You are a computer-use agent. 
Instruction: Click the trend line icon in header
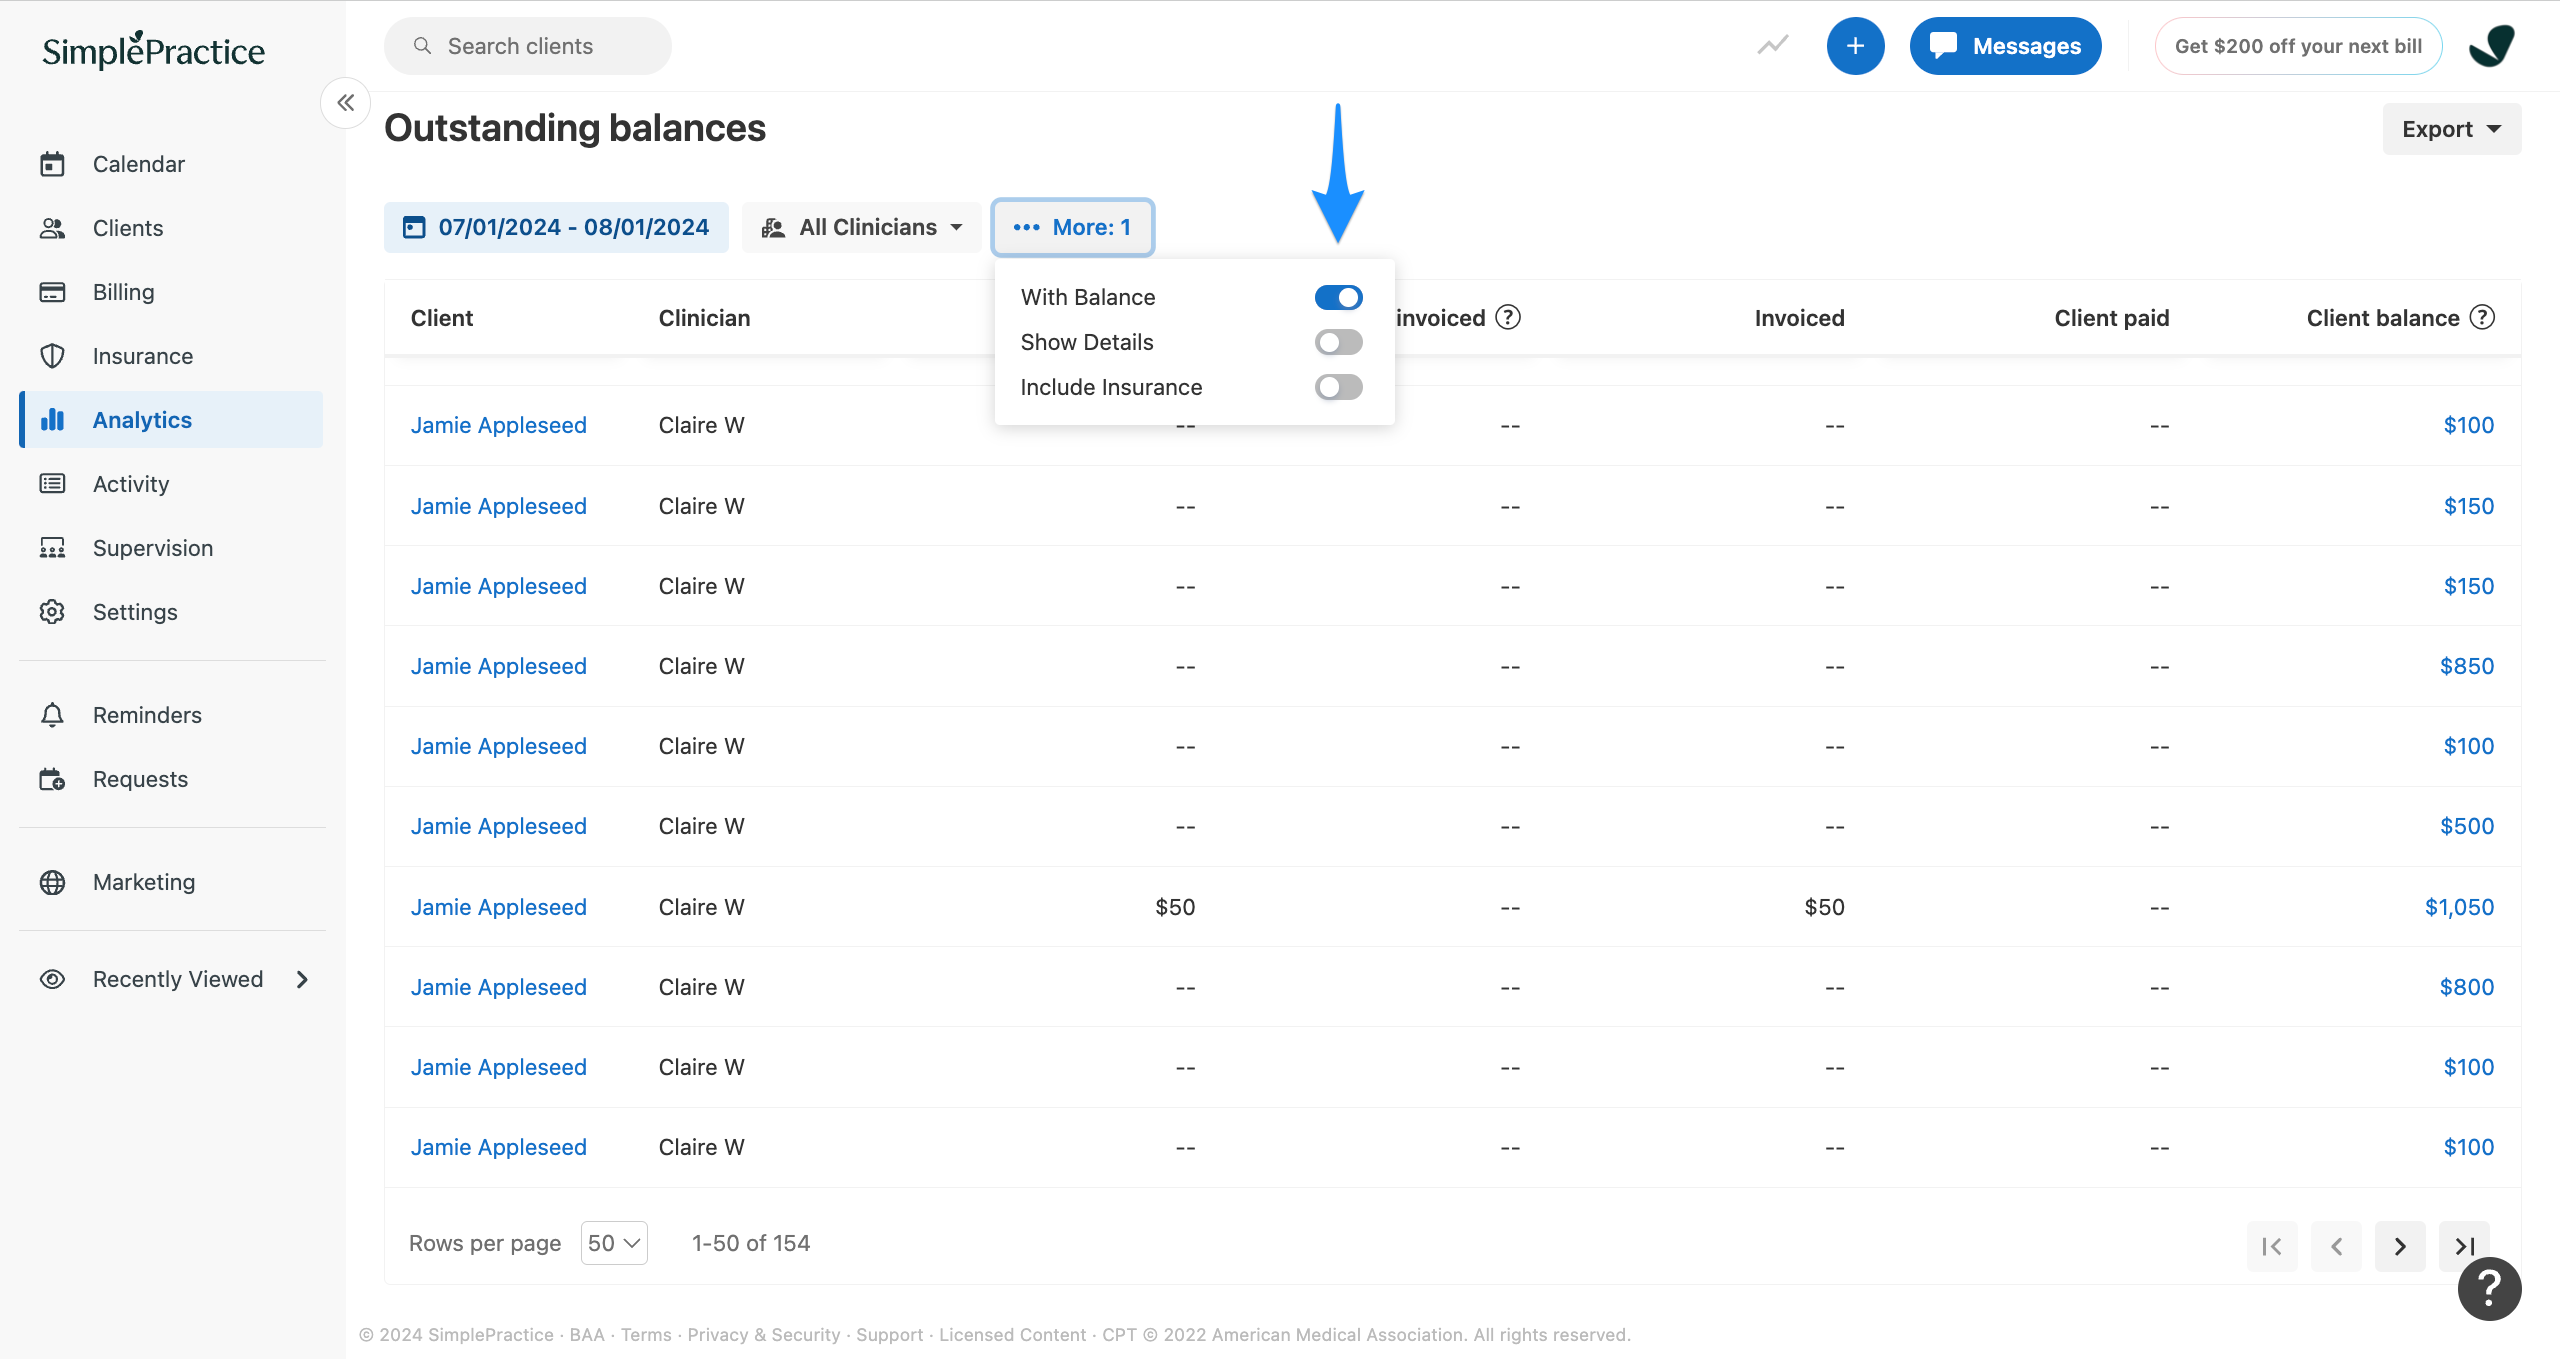[x=1773, y=46]
